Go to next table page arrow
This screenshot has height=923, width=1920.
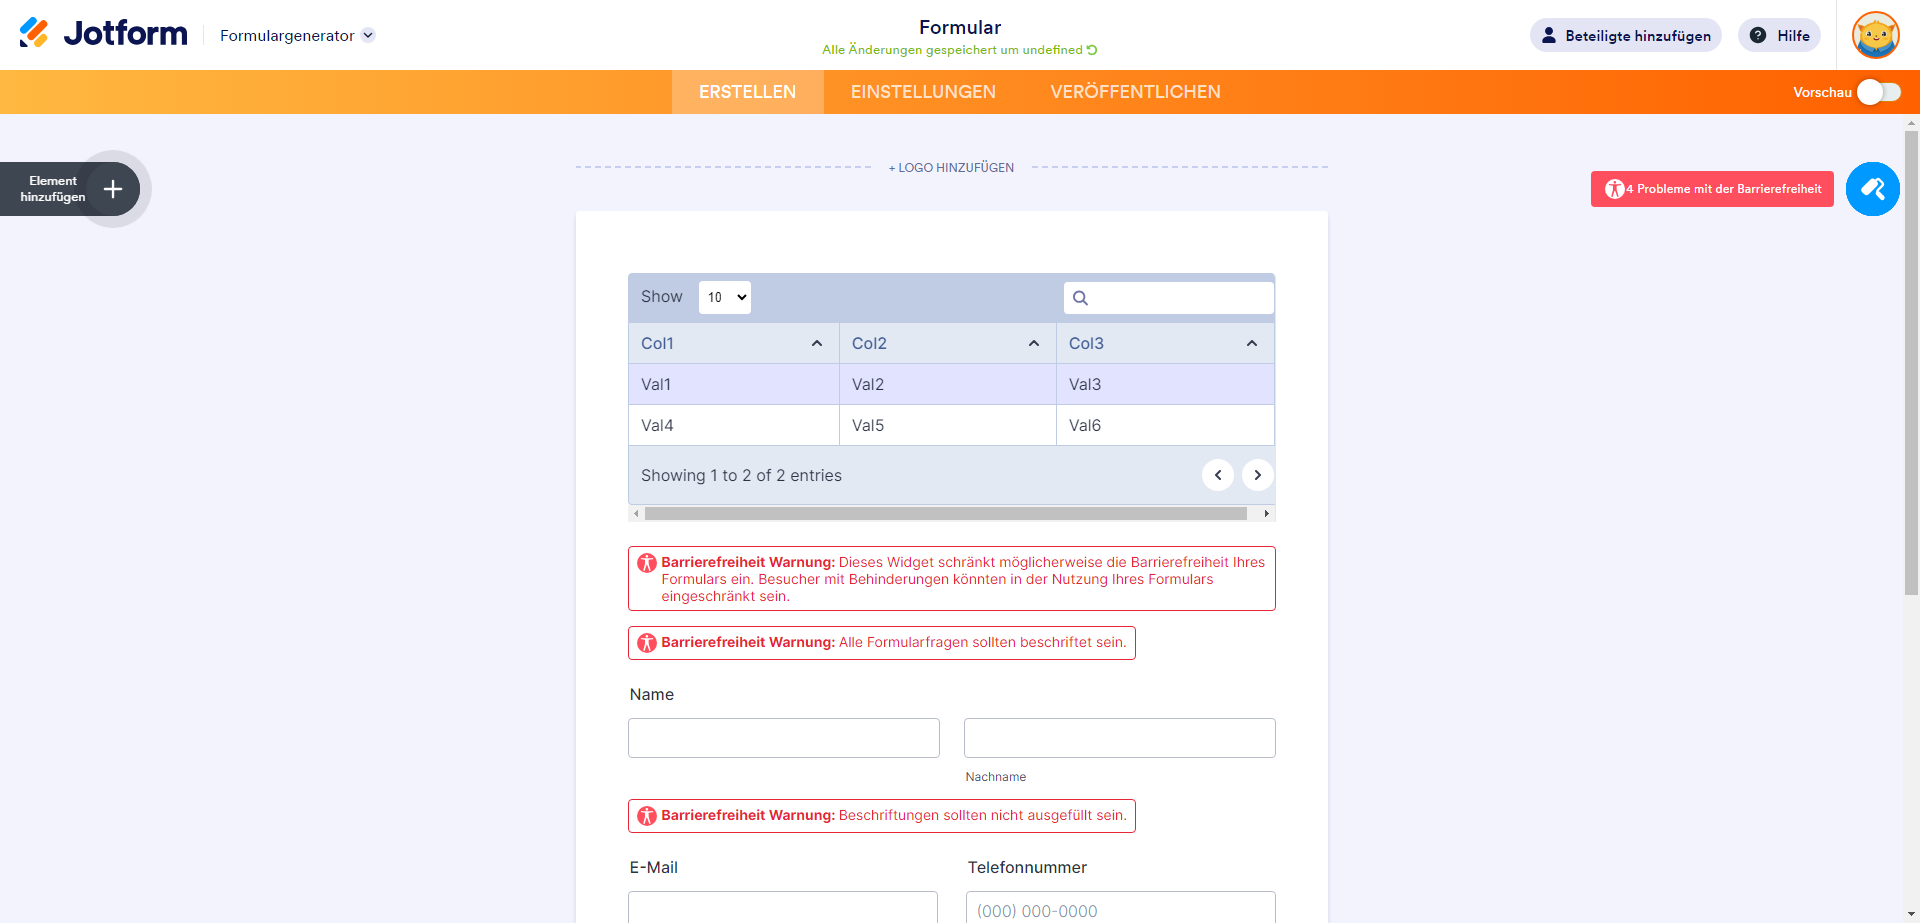click(1257, 475)
